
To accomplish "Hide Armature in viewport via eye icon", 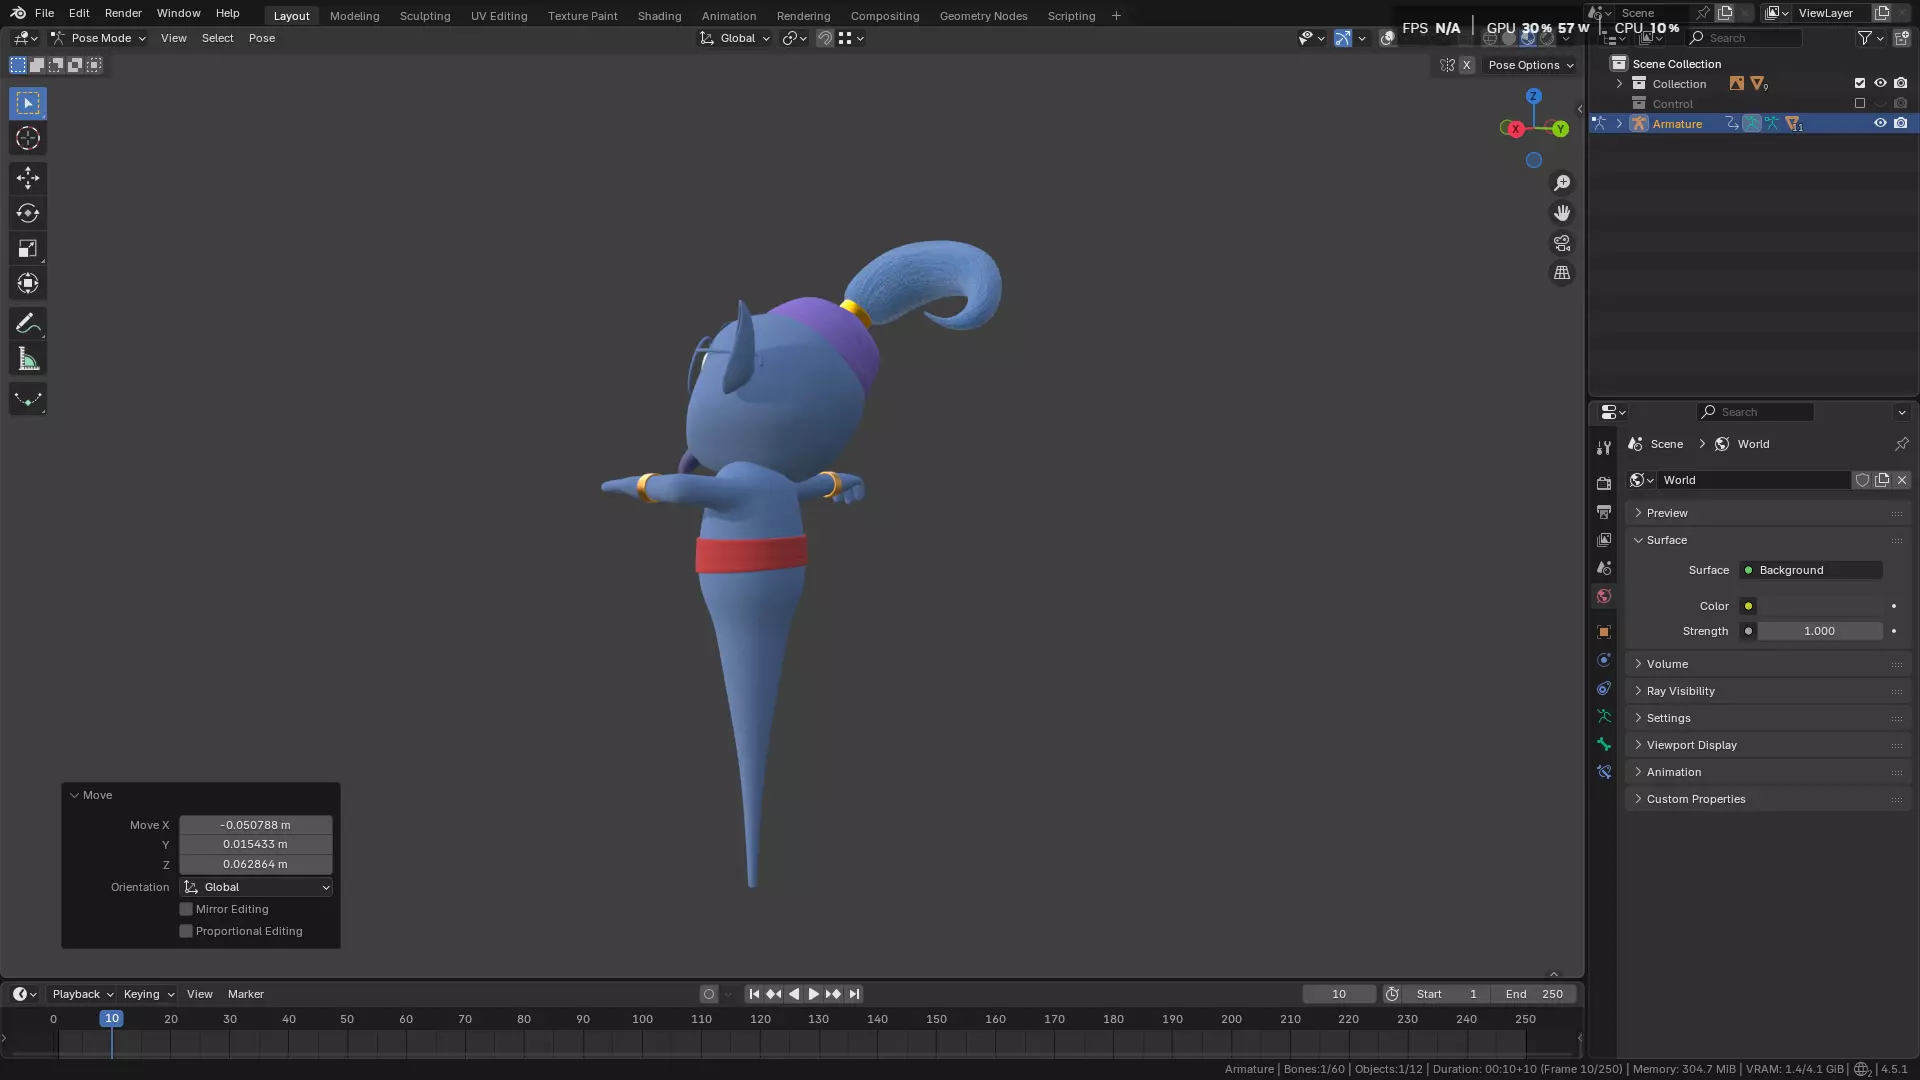I will (x=1880, y=124).
